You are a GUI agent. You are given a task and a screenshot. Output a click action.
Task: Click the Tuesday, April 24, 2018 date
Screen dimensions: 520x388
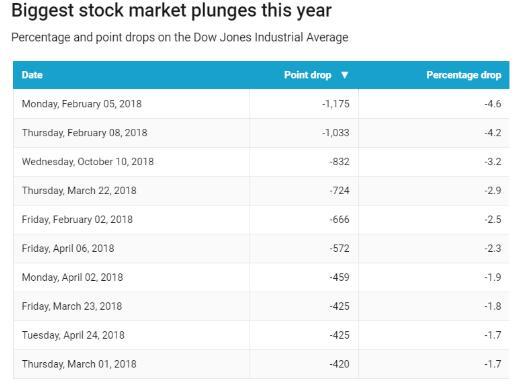coord(73,335)
